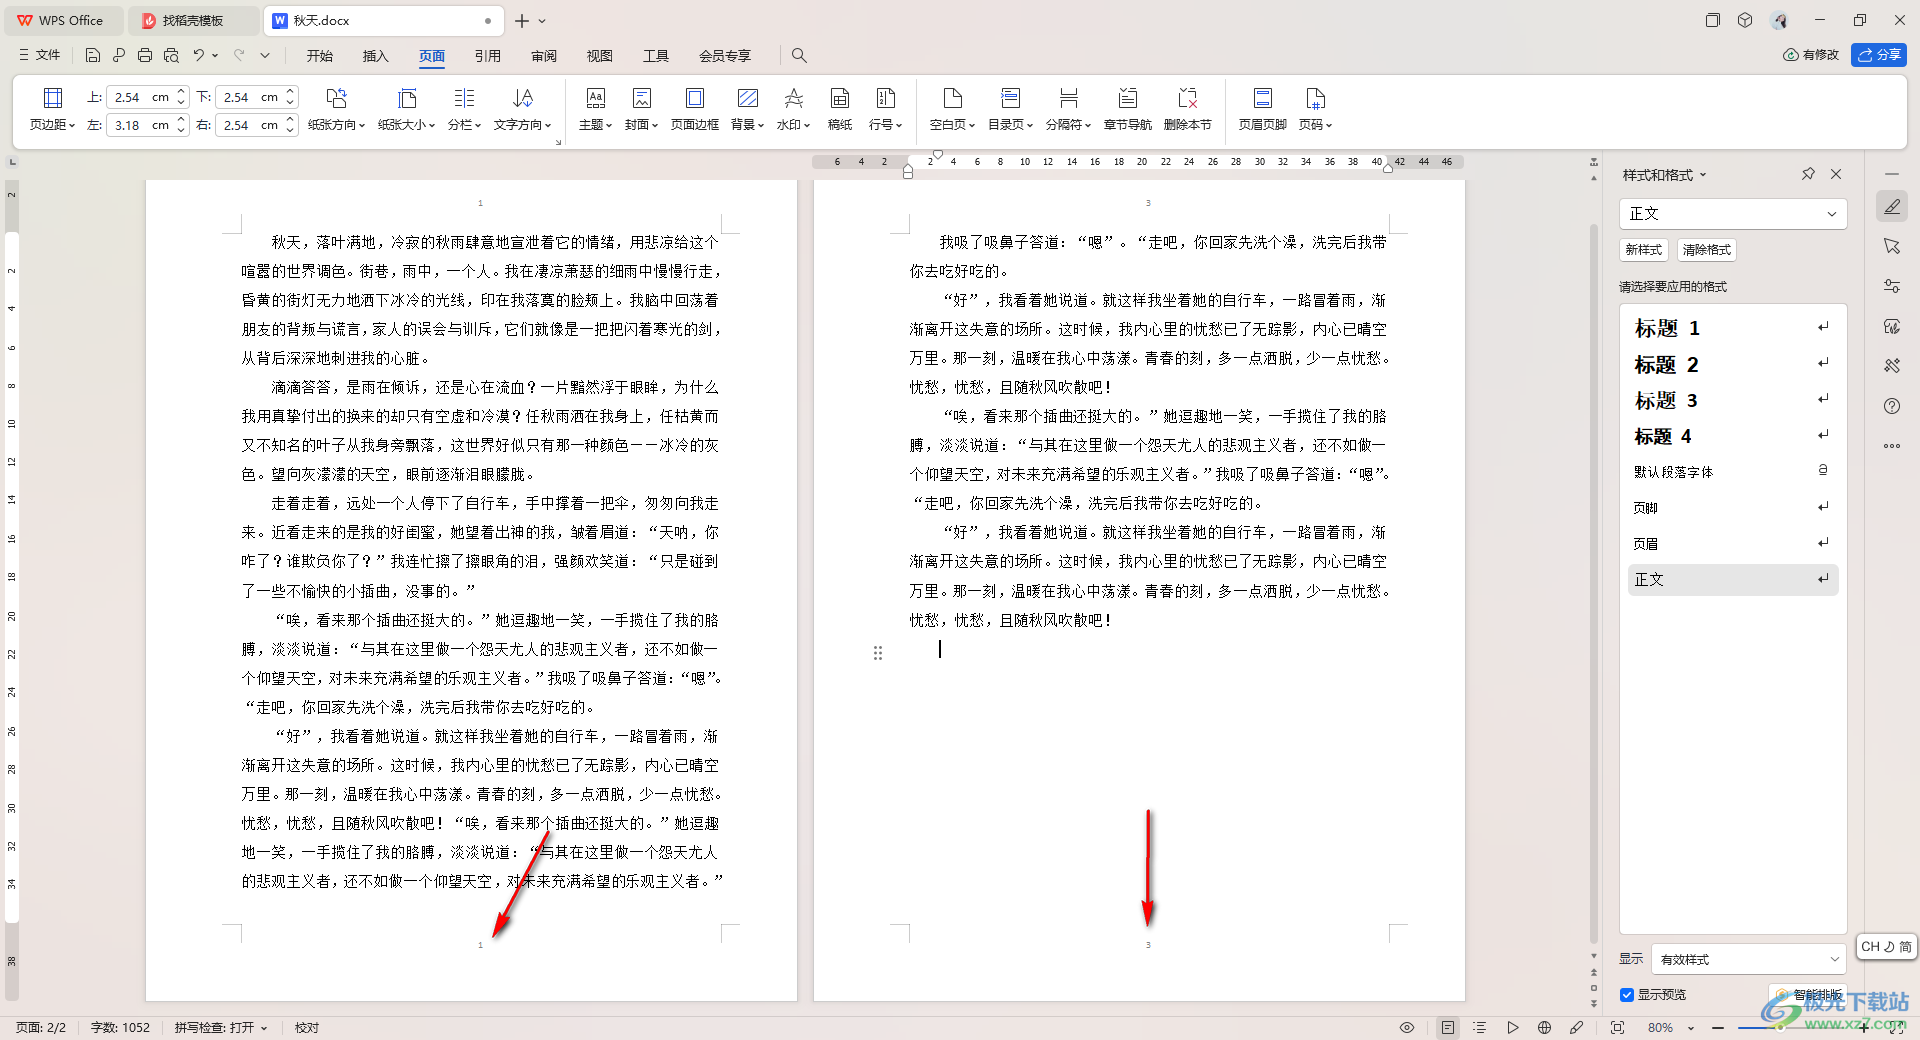Open the 主题 theme gallery

595,109
